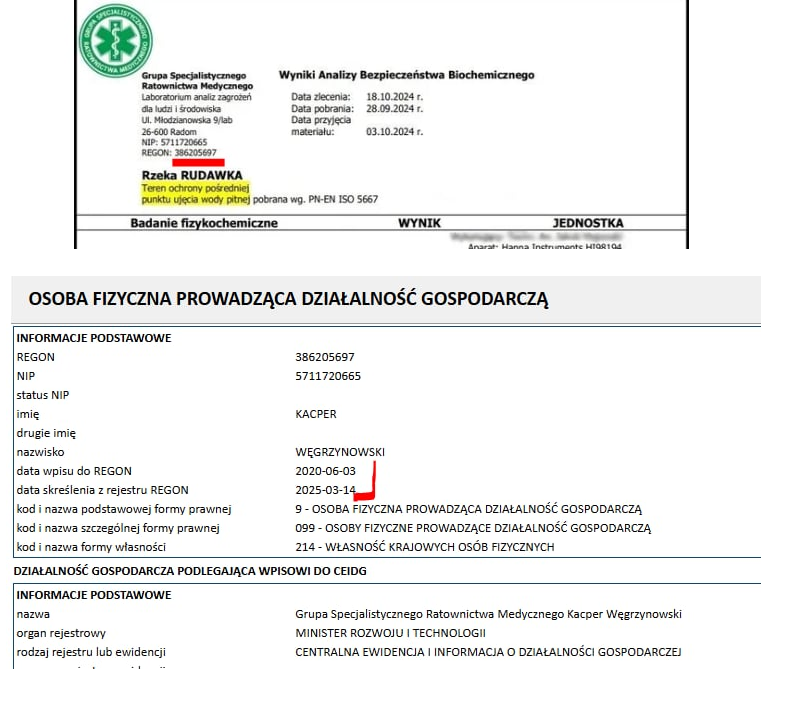The width and height of the screenshot is (808, 704).
Task: Click the red underline beneath the letterhead REGON
Action: tap(198, 162)
